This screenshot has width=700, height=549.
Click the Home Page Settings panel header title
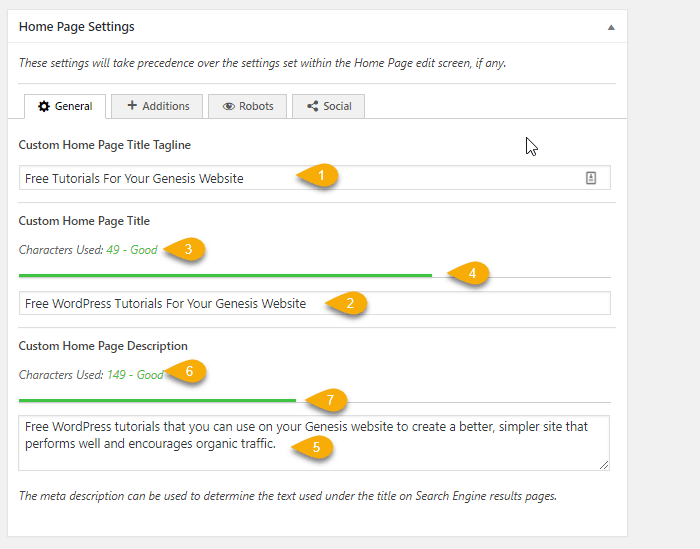(77, 27)
